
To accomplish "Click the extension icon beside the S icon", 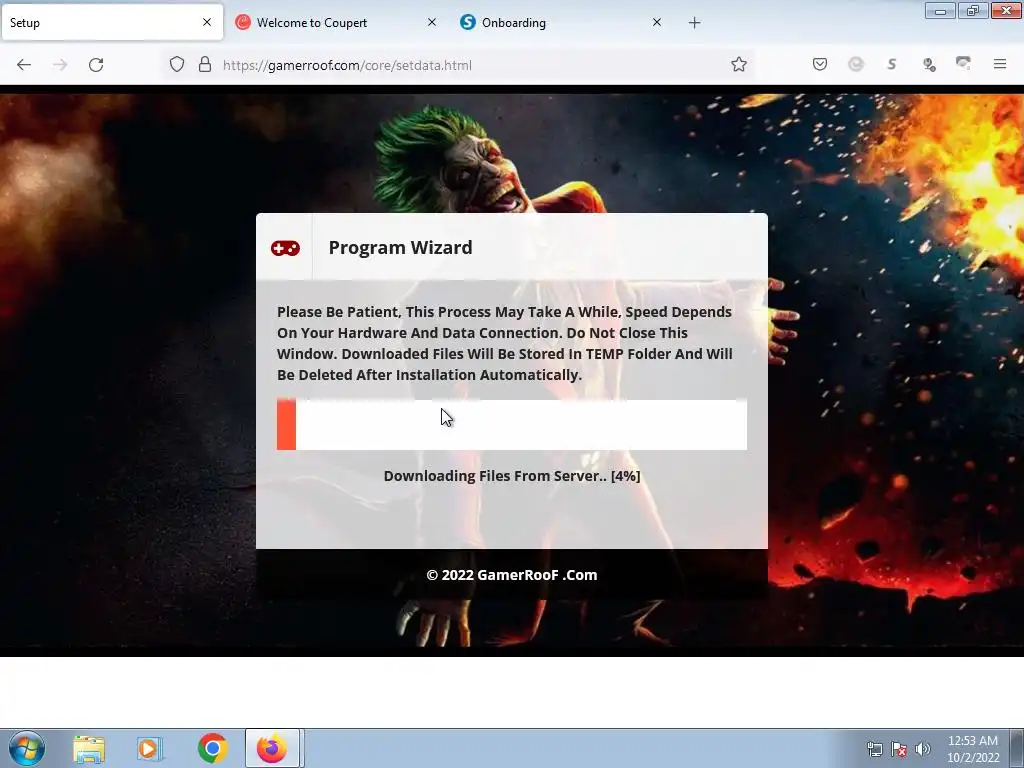I will click(x=929, y=64).
